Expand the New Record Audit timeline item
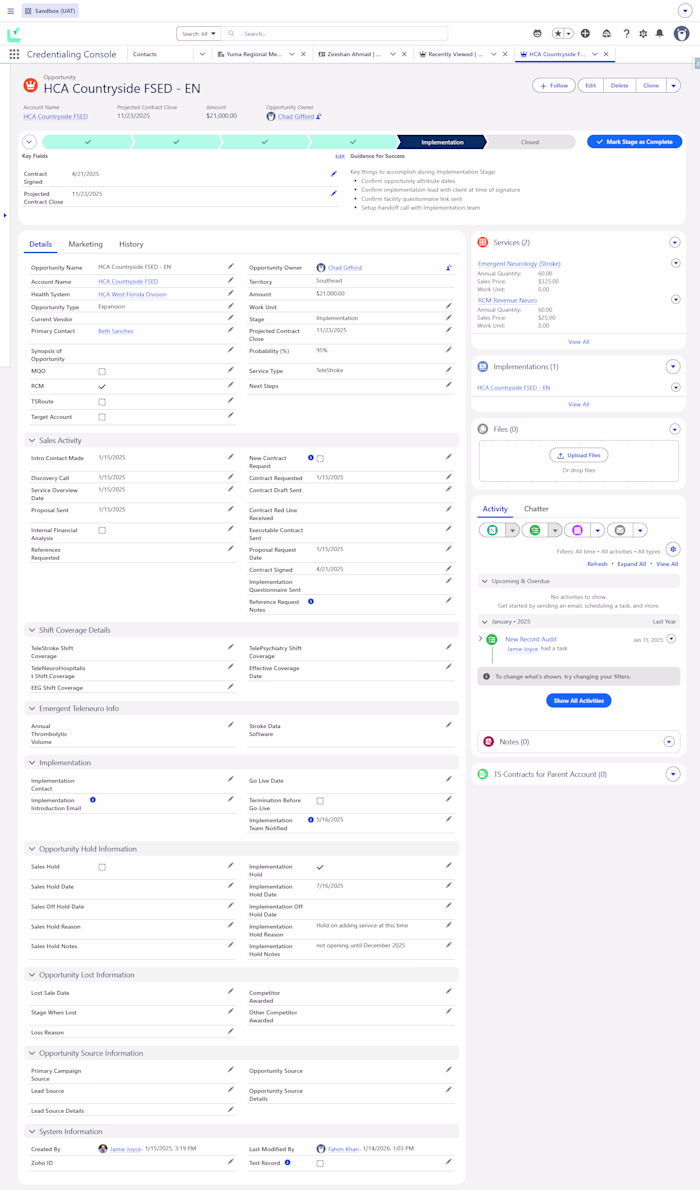 coord(481,639)
